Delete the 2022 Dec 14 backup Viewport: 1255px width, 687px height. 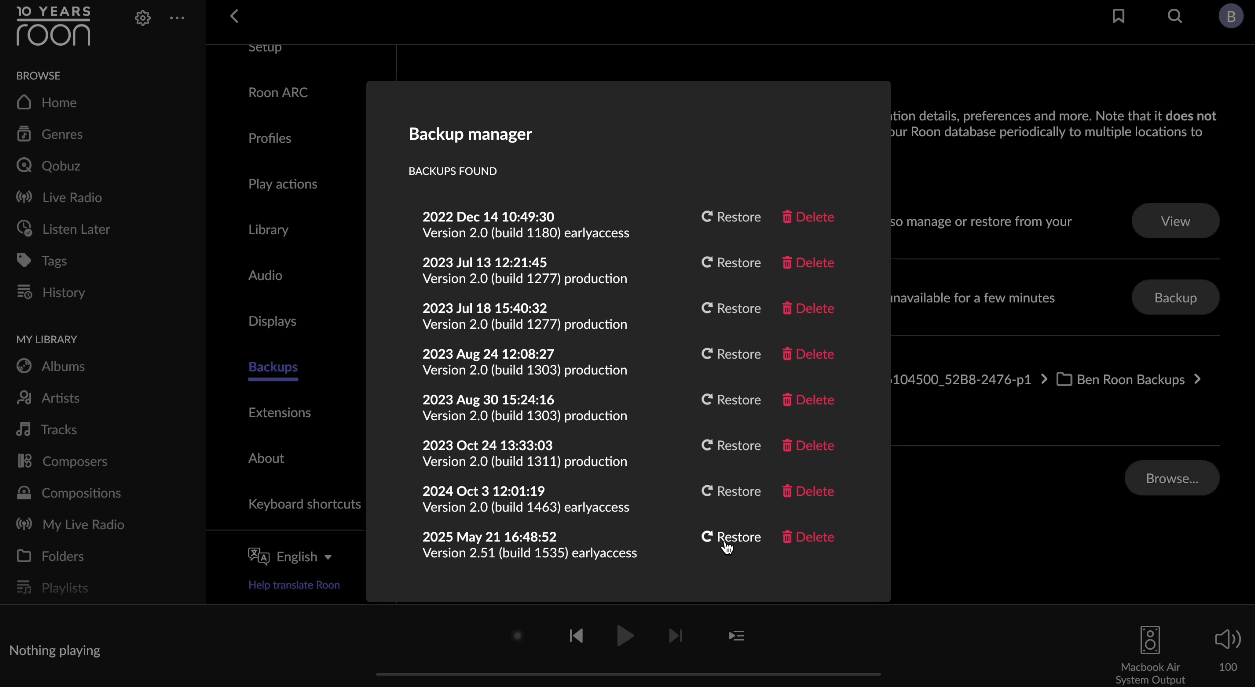(807, 217)
